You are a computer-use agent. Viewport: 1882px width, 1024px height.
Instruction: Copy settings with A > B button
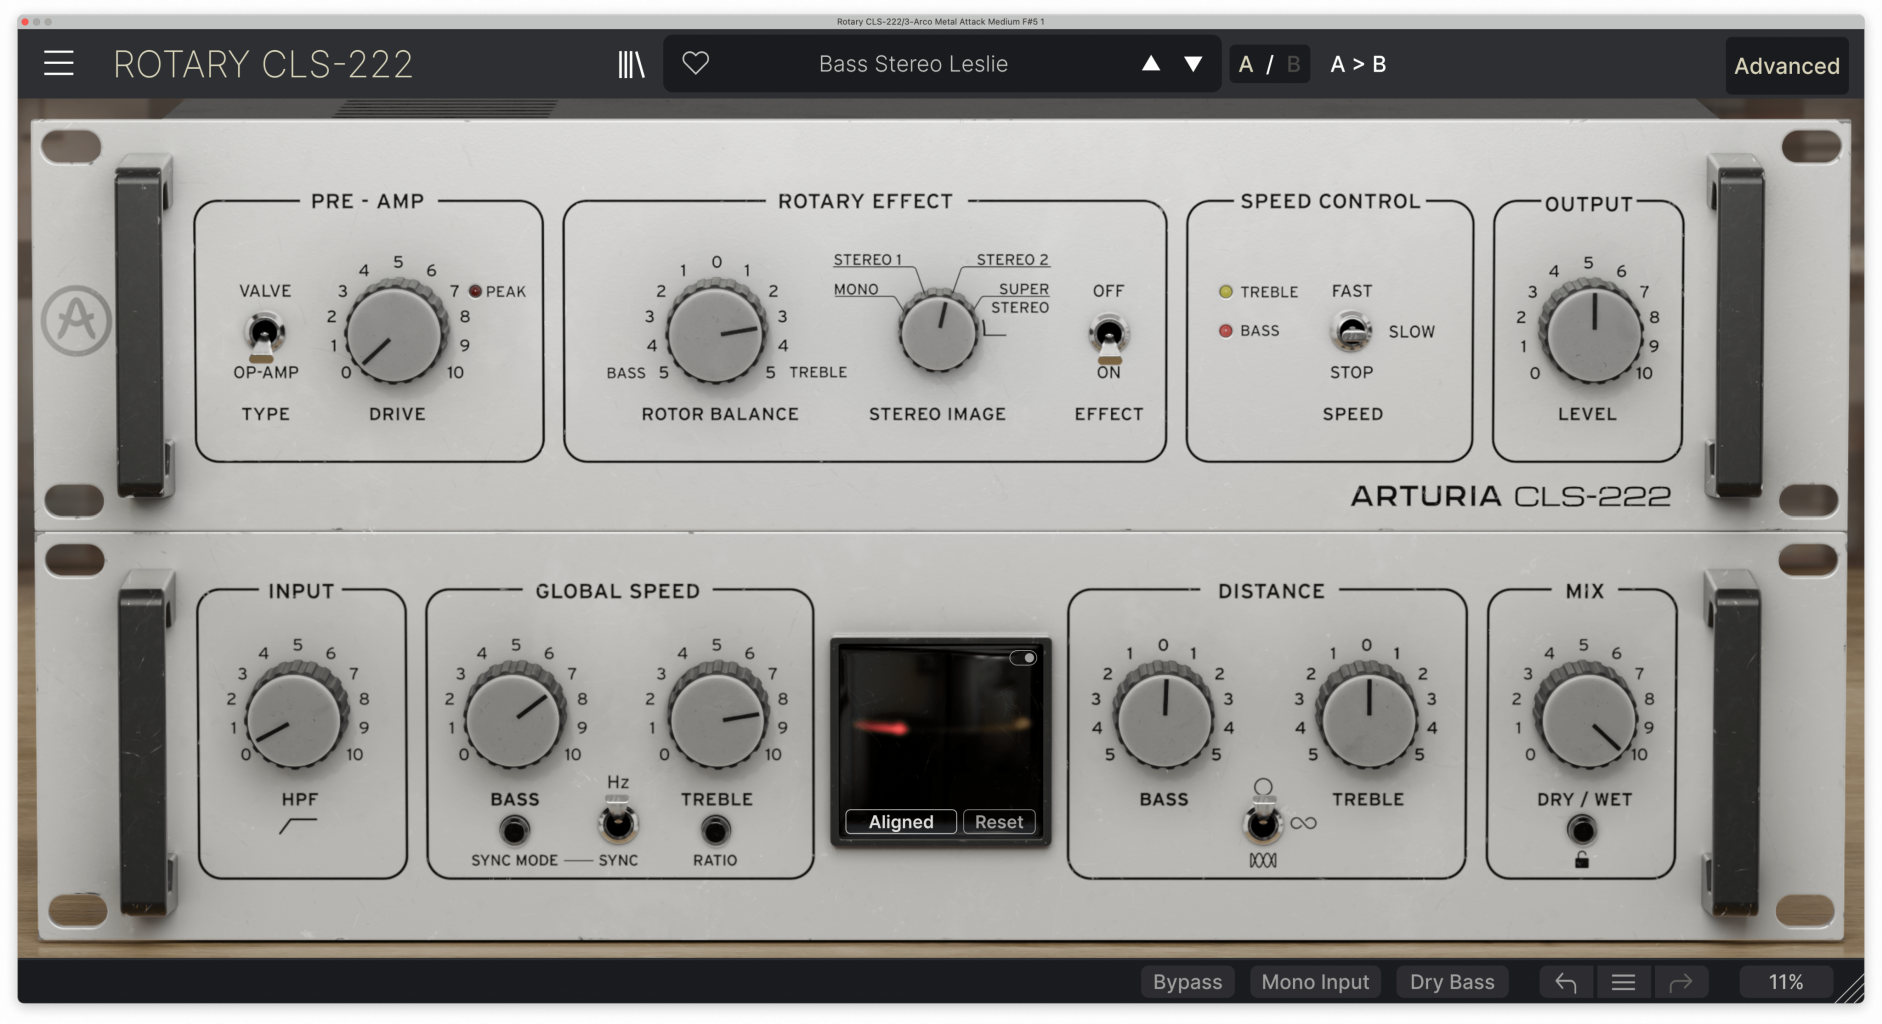coord(1358,64)
